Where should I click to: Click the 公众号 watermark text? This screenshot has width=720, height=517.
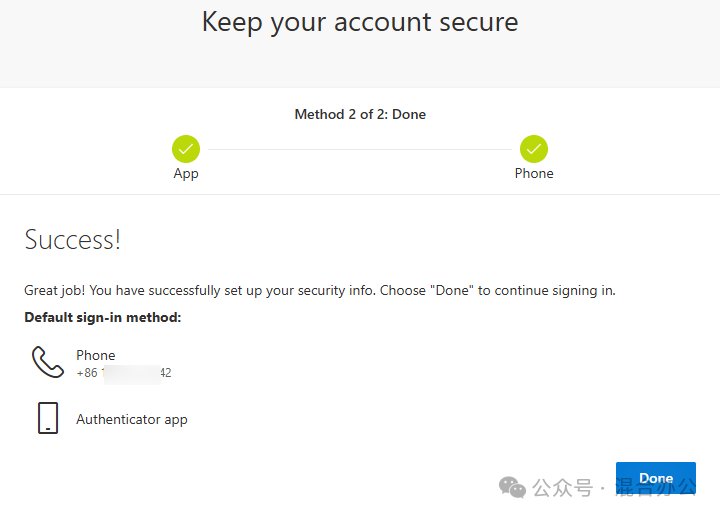tap(562, 488)
